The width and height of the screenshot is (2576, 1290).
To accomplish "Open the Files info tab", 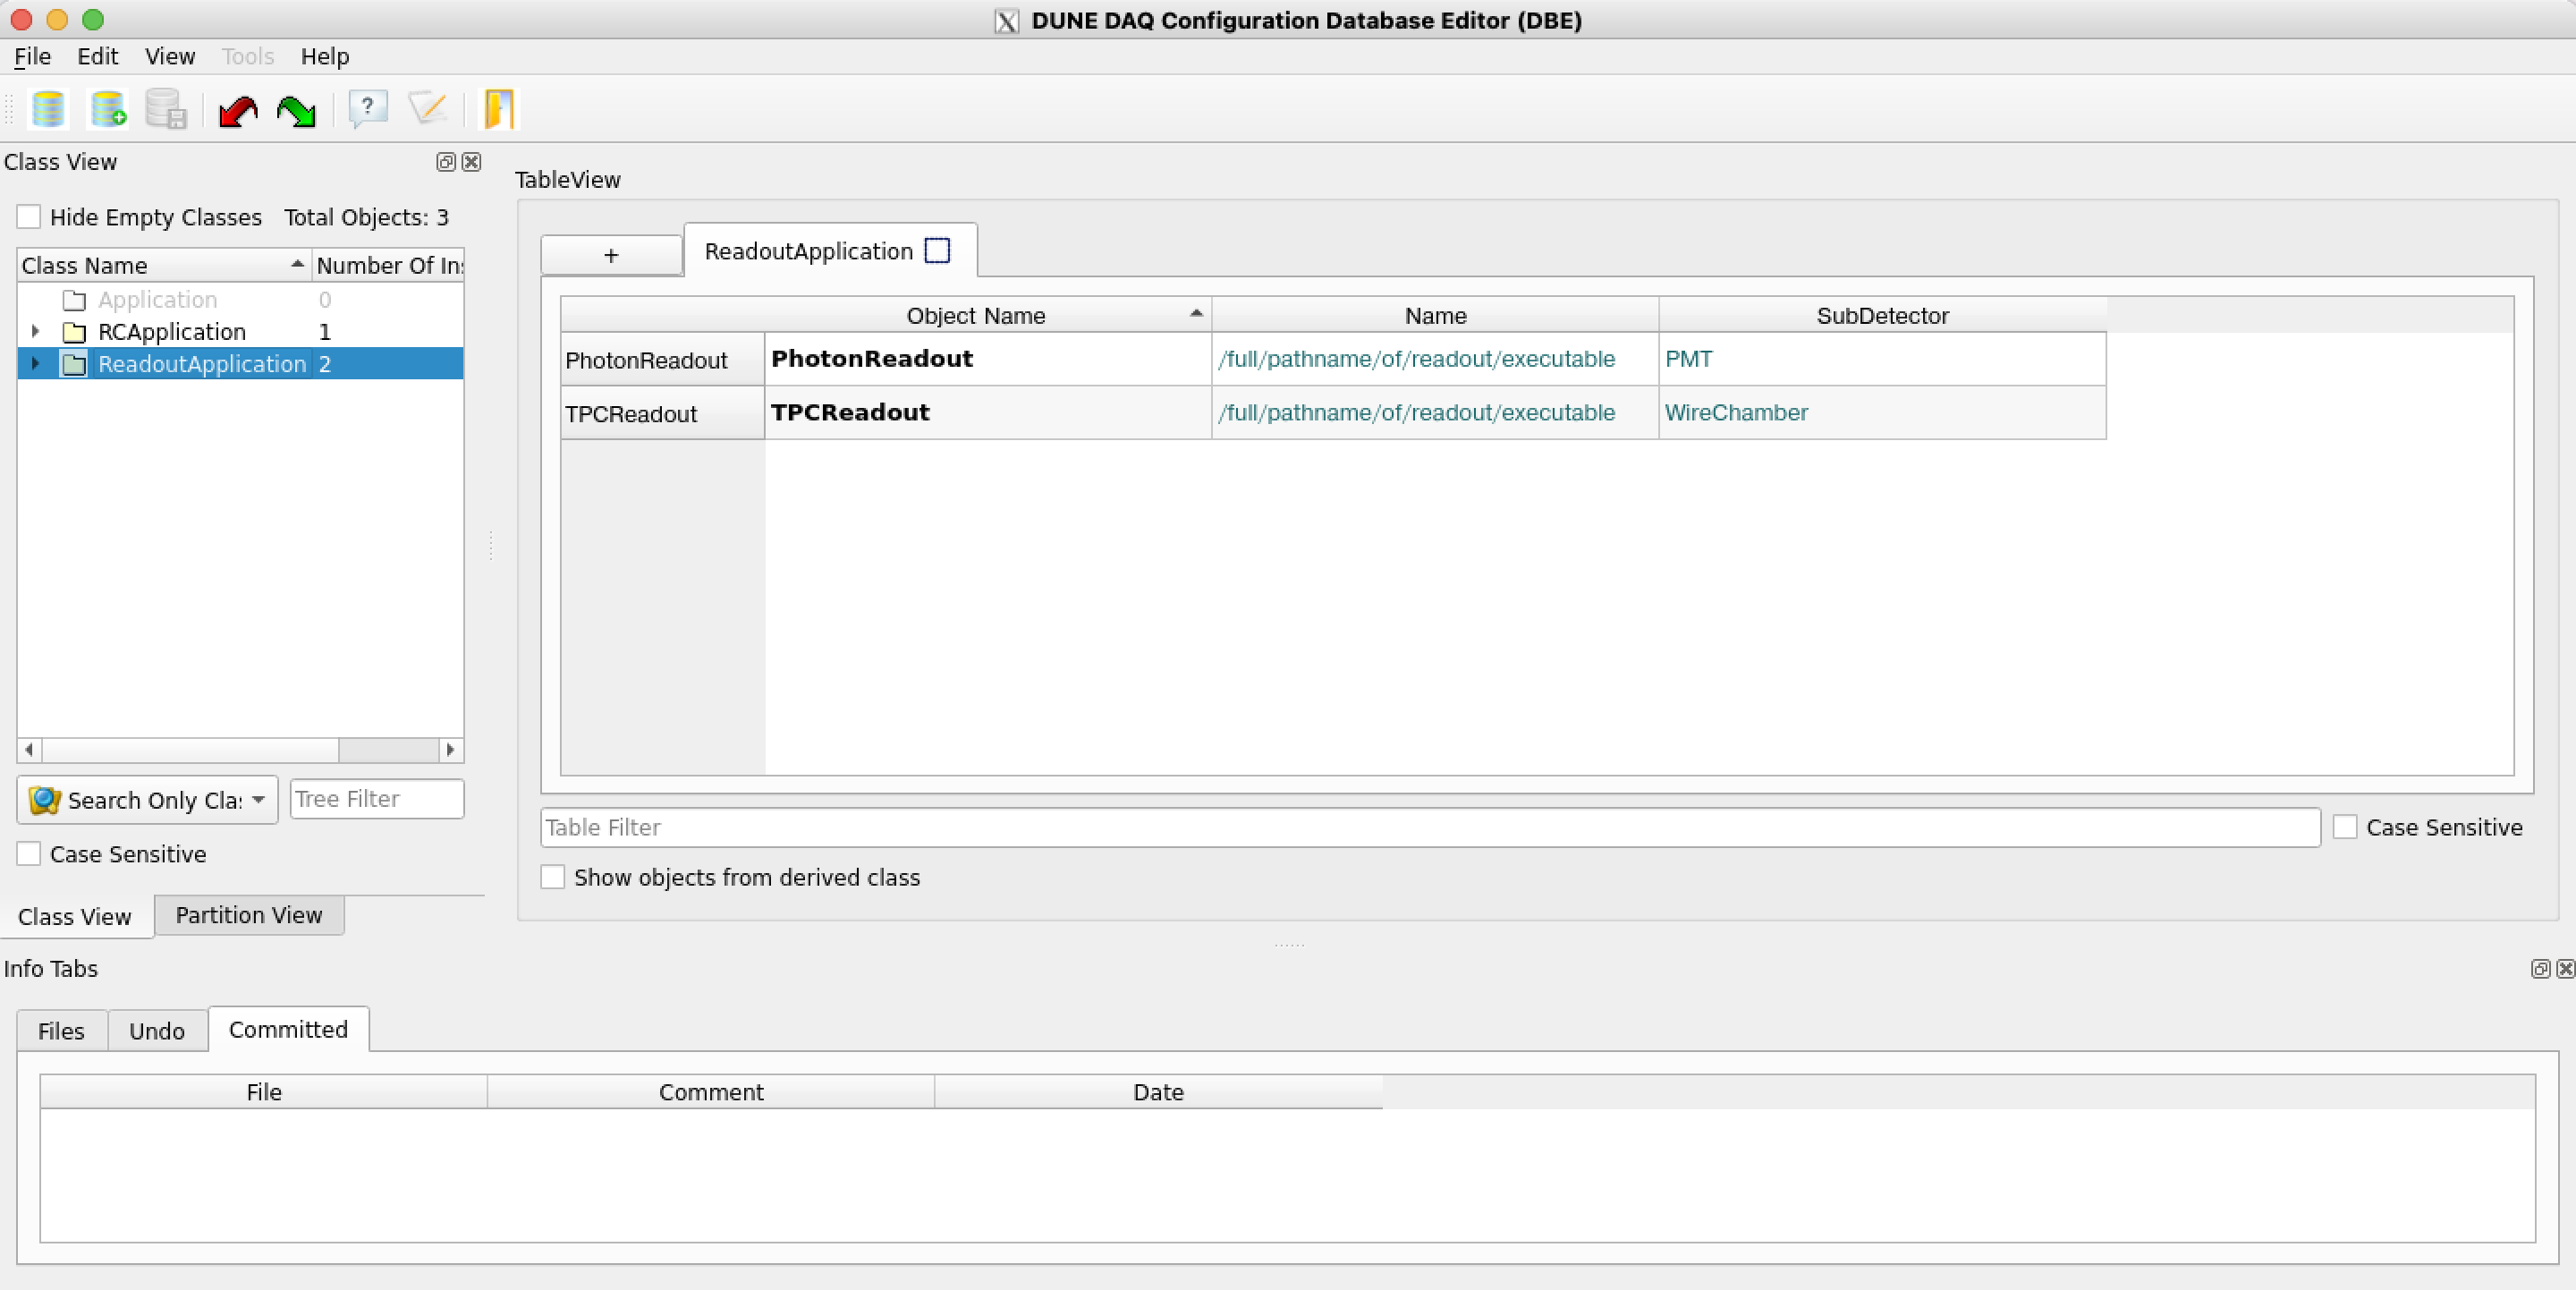I will click(61, 1031).
